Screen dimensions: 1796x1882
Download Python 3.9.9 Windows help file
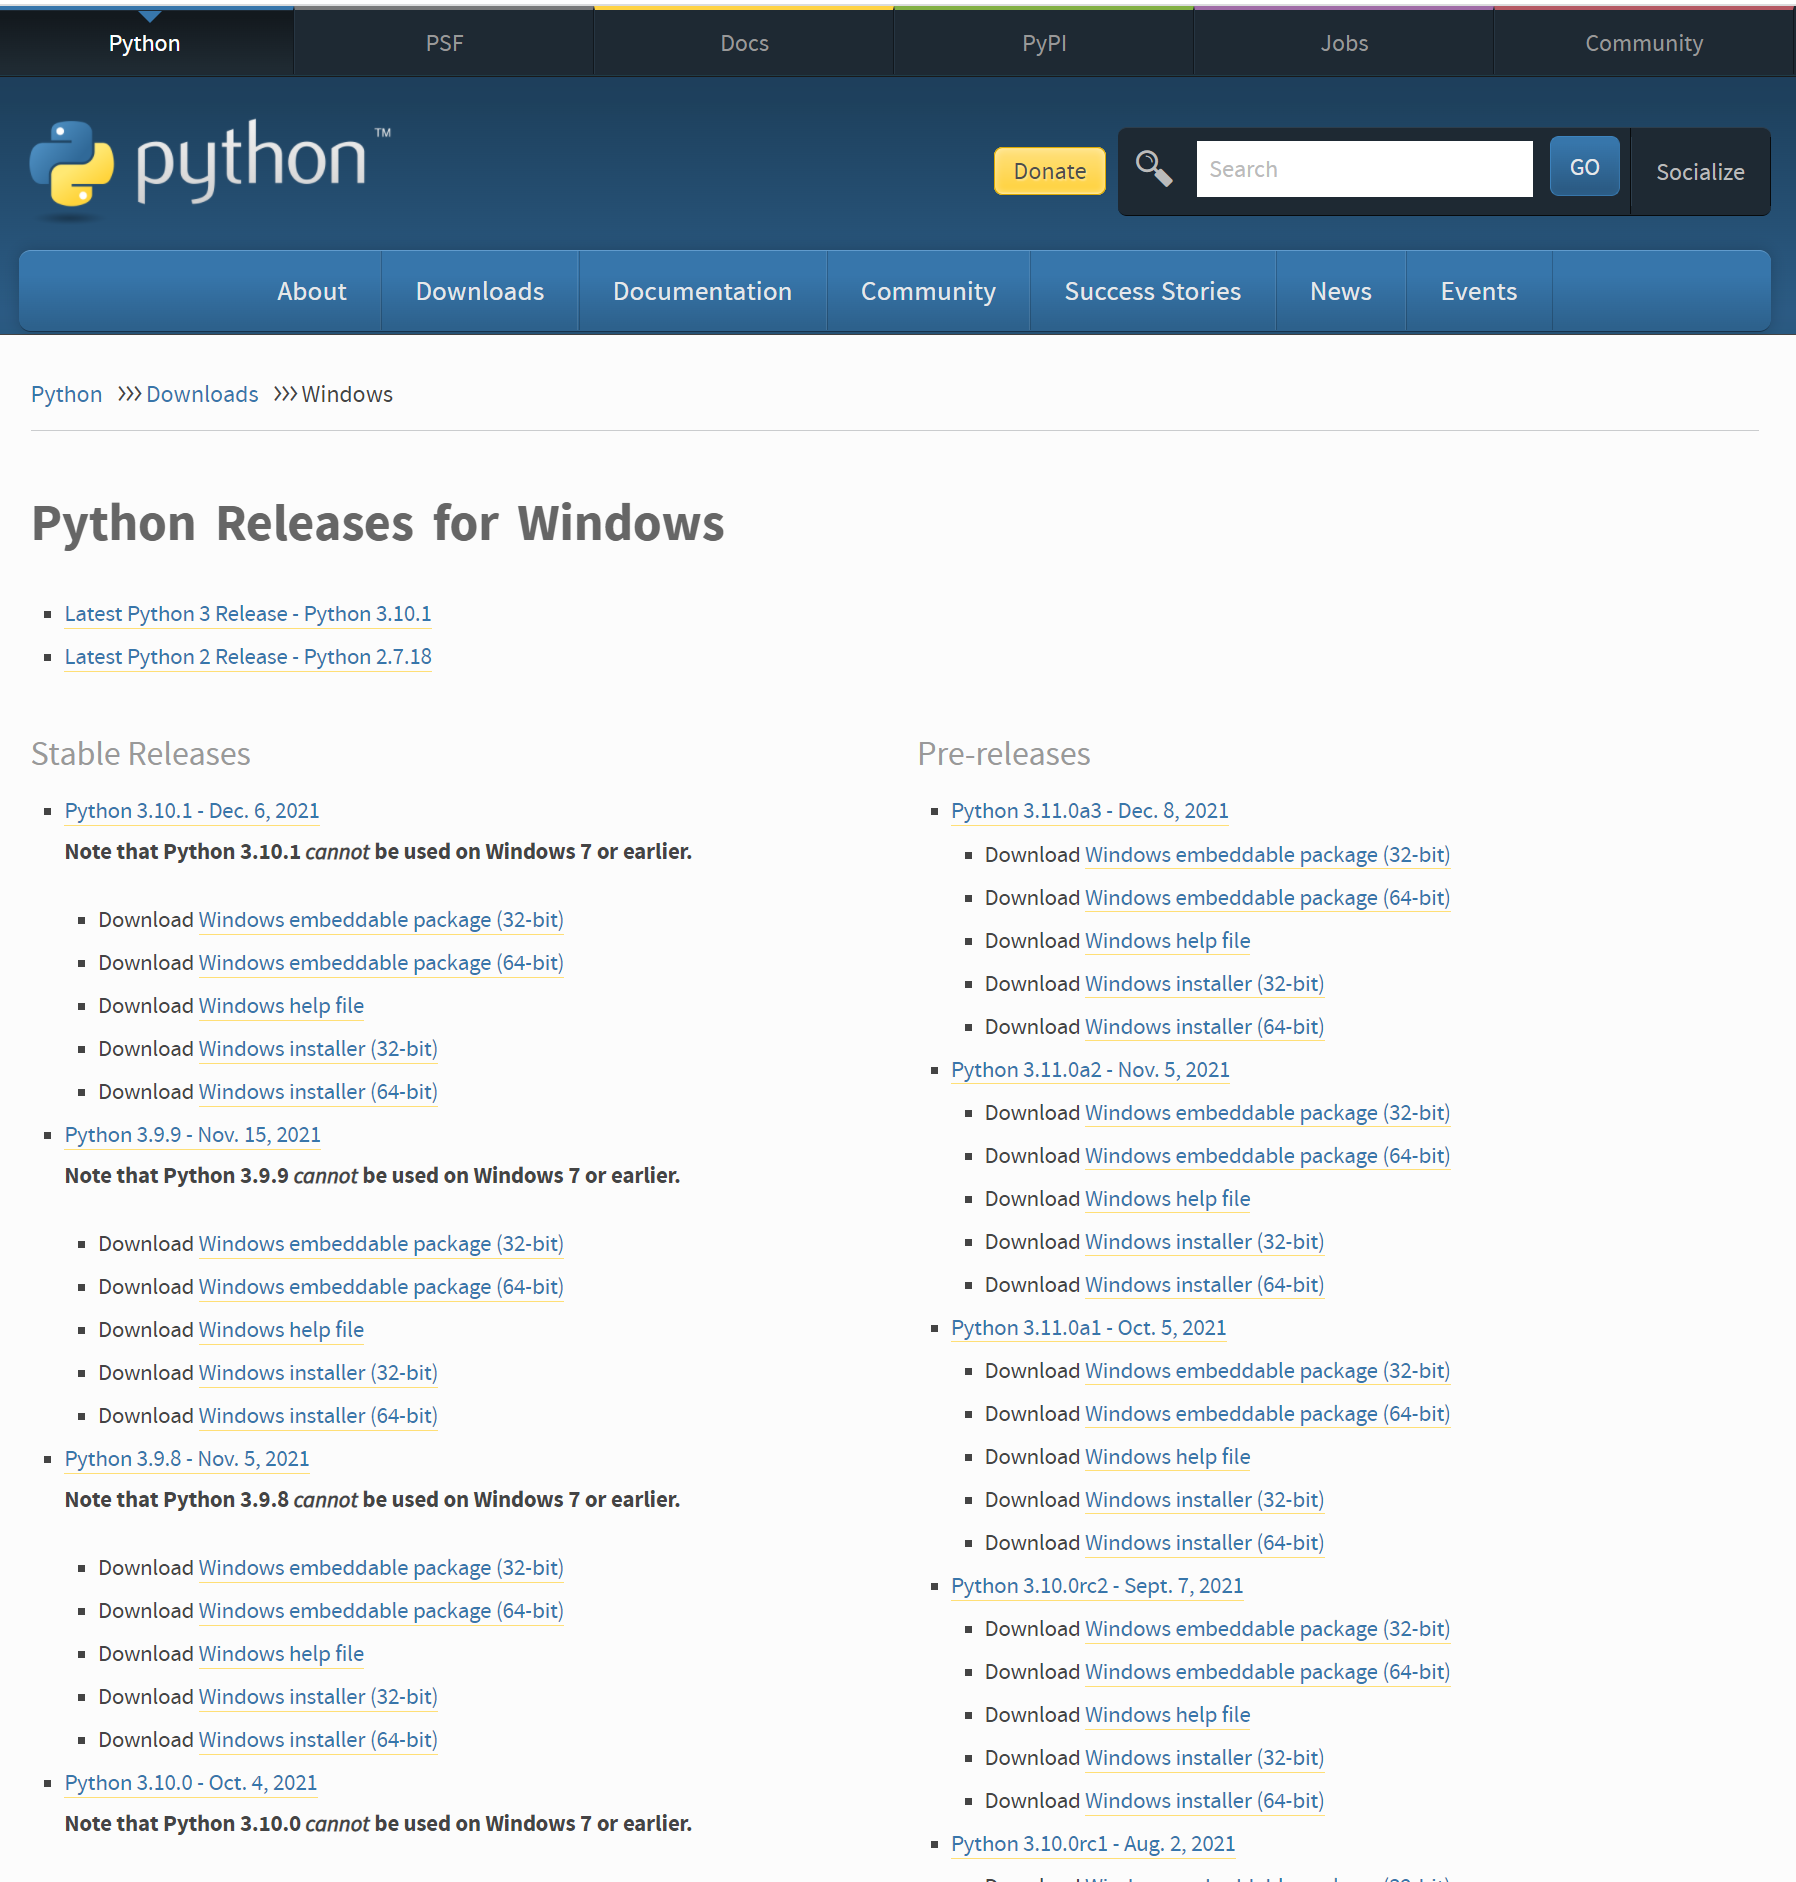pos(281,1330)
